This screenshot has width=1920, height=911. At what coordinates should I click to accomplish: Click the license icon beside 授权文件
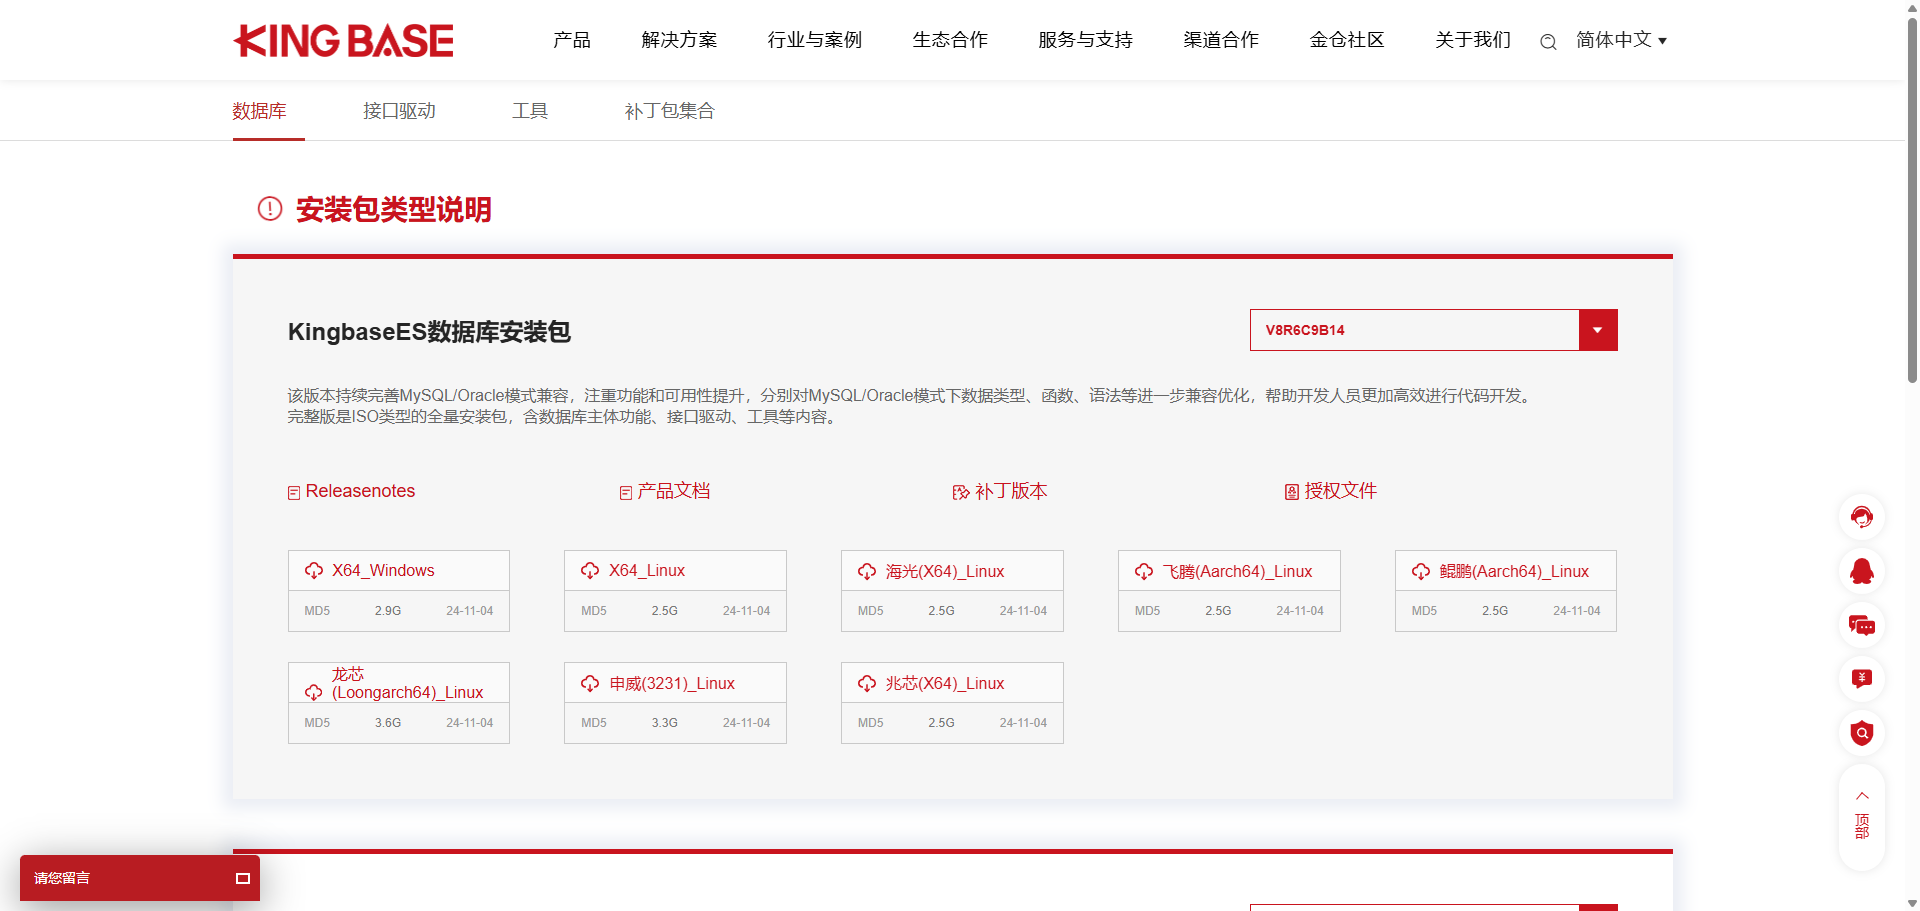tap(1292, 492)
